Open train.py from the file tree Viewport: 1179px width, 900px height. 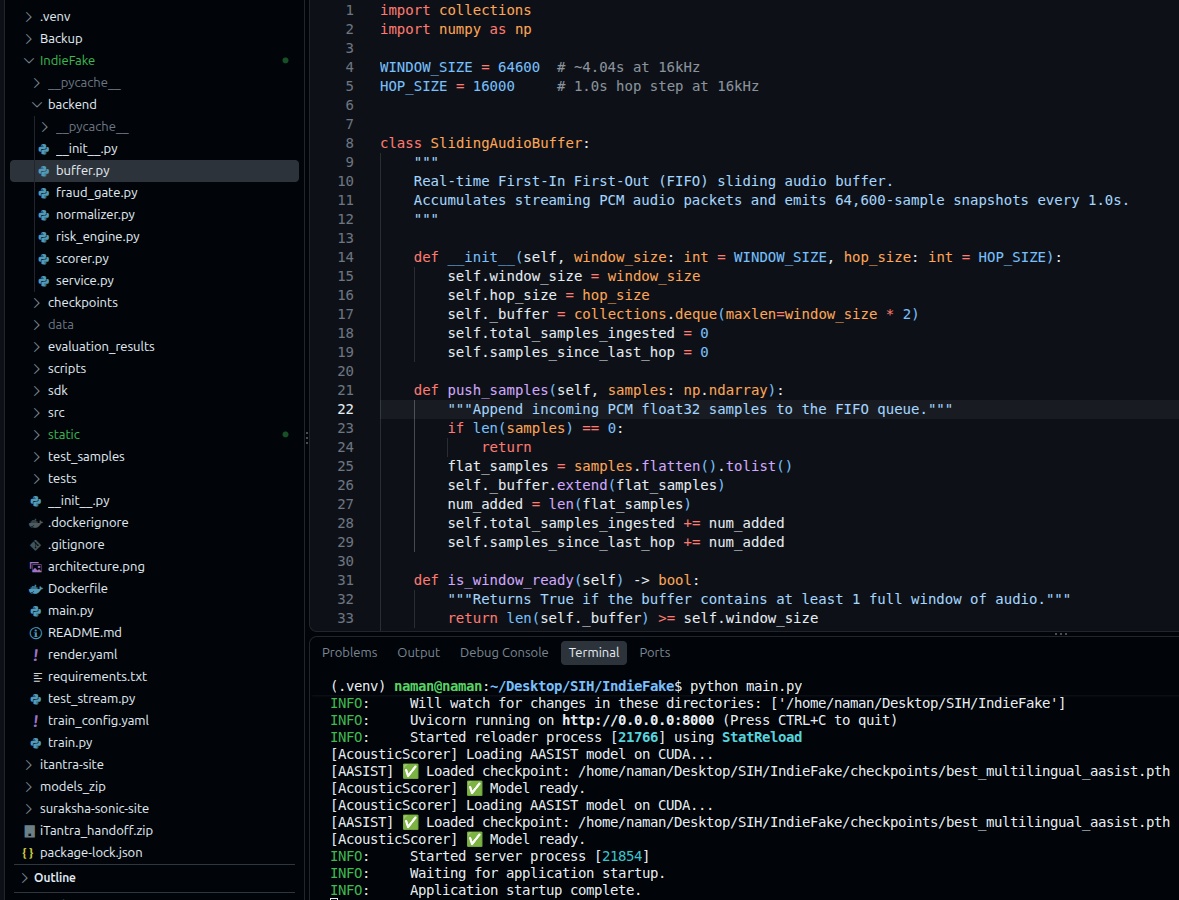coord(70,742)
